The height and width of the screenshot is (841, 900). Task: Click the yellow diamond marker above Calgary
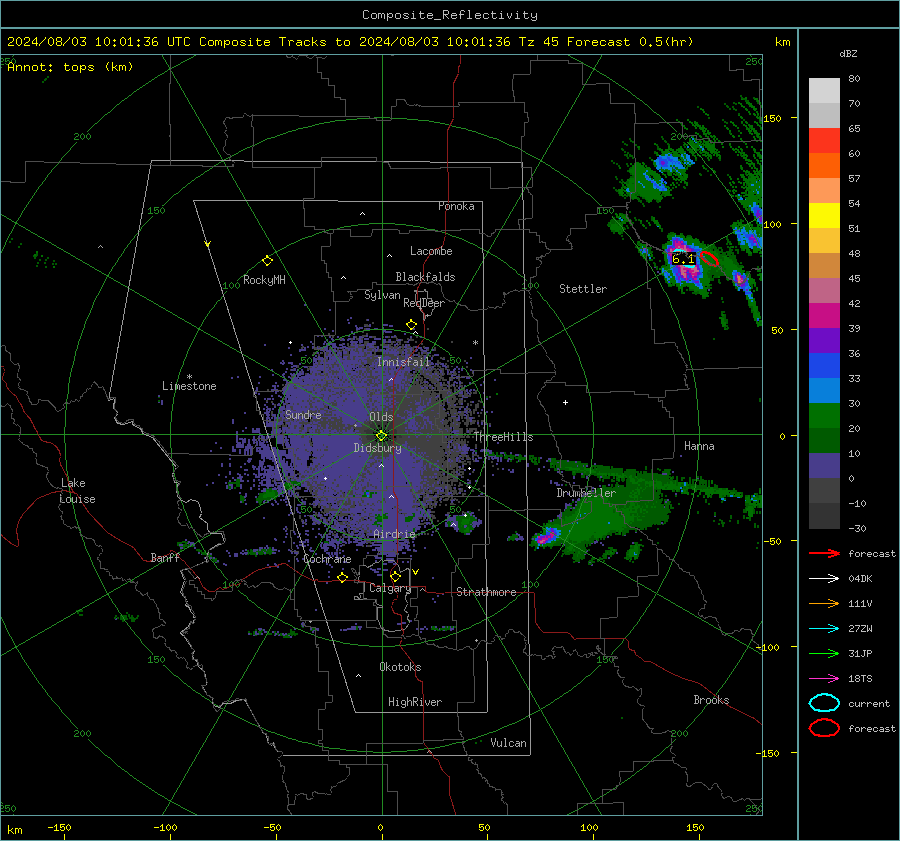[395, 576]
